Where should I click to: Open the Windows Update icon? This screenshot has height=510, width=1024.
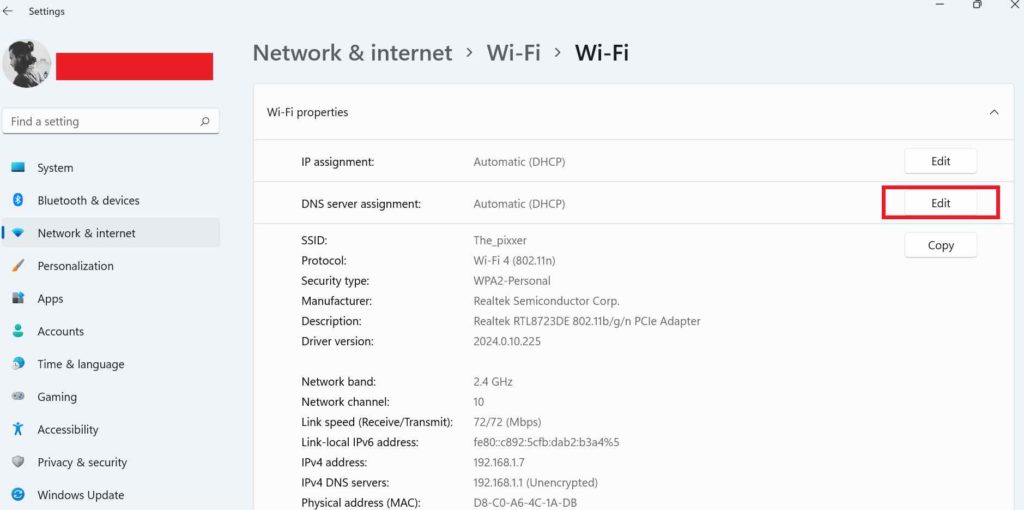tap(18, 494)
